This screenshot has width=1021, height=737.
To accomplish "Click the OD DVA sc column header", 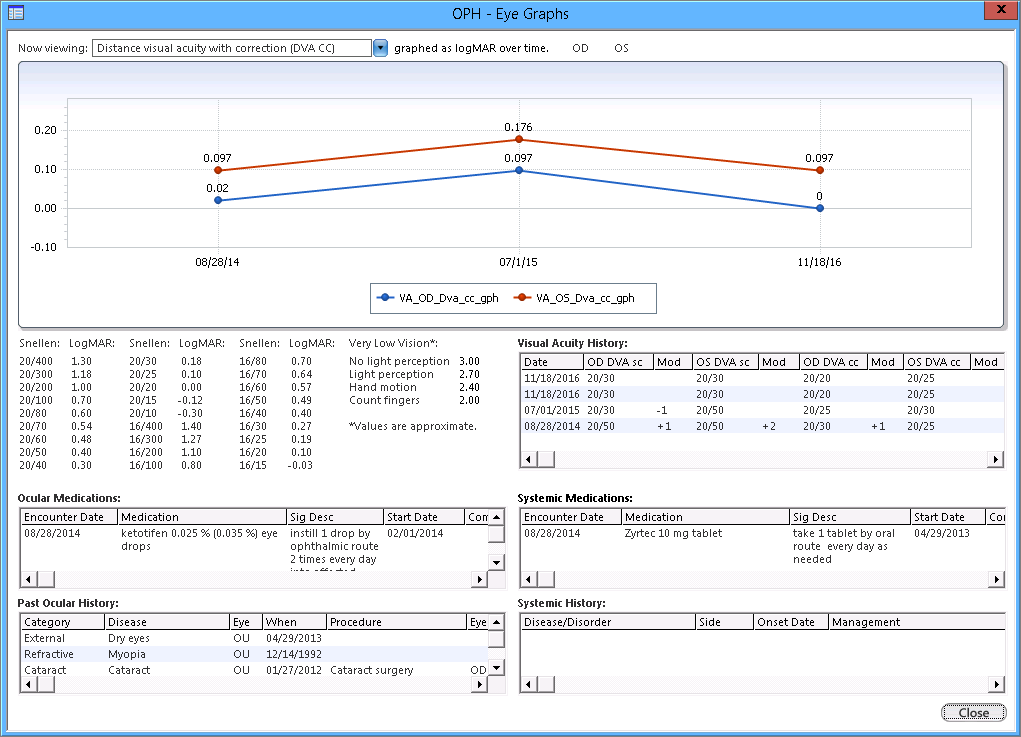I will coord(619,362).
